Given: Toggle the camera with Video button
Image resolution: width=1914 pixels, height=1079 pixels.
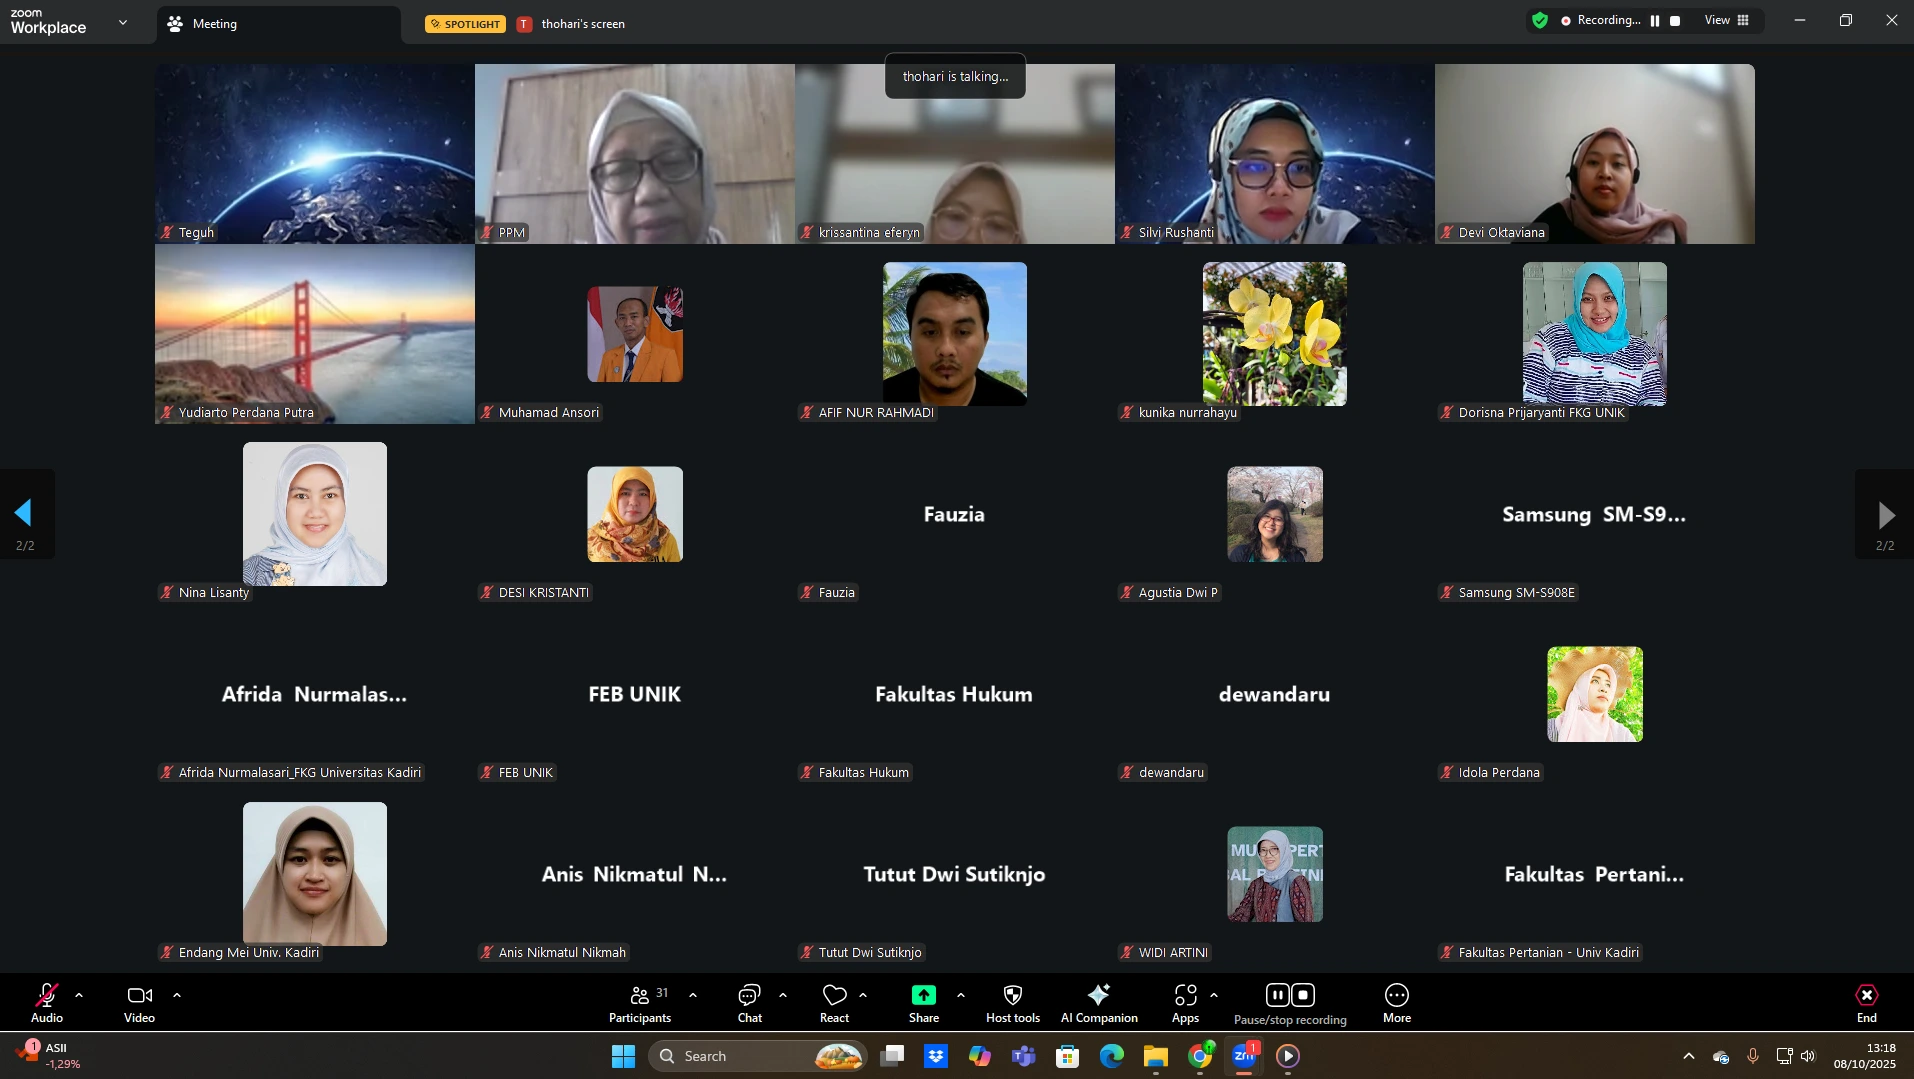Looking at the screenshot, I should click(x=139, y=1003).
